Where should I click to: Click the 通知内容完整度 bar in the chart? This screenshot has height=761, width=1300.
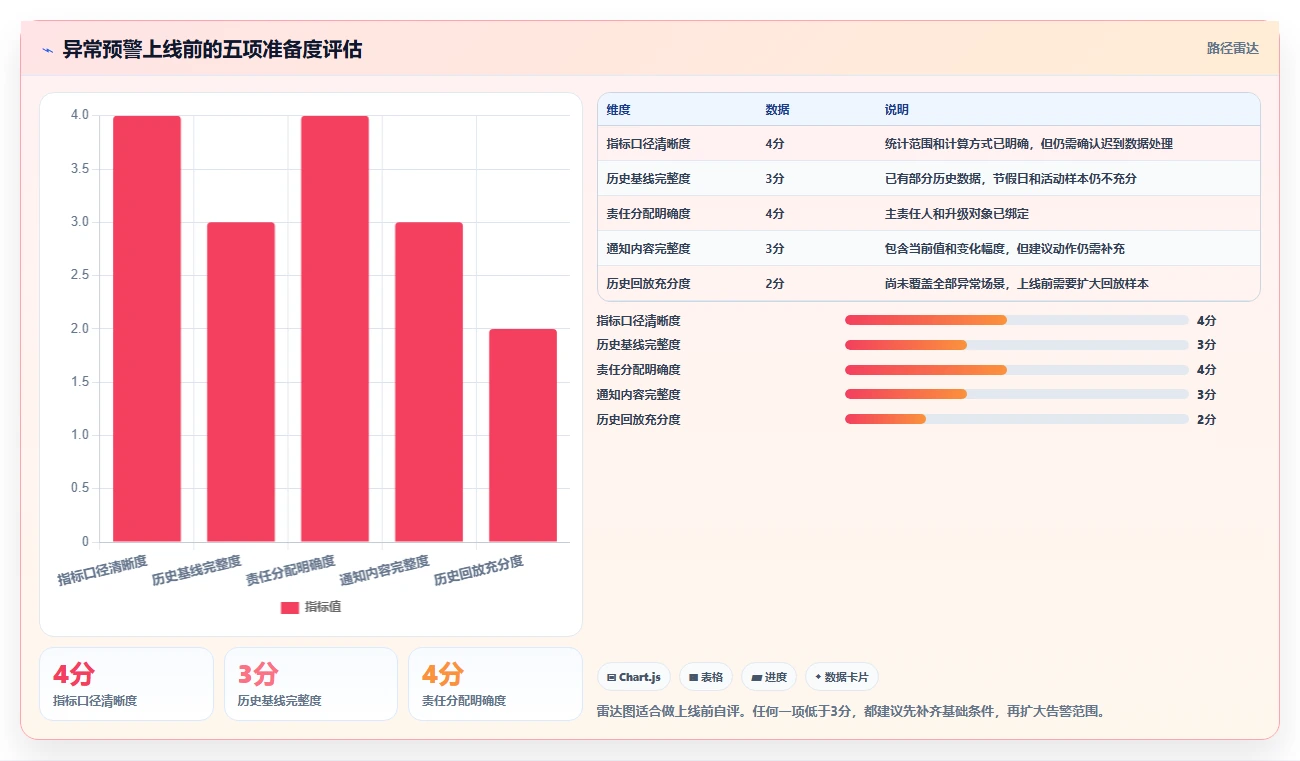[x=429, y=382]
